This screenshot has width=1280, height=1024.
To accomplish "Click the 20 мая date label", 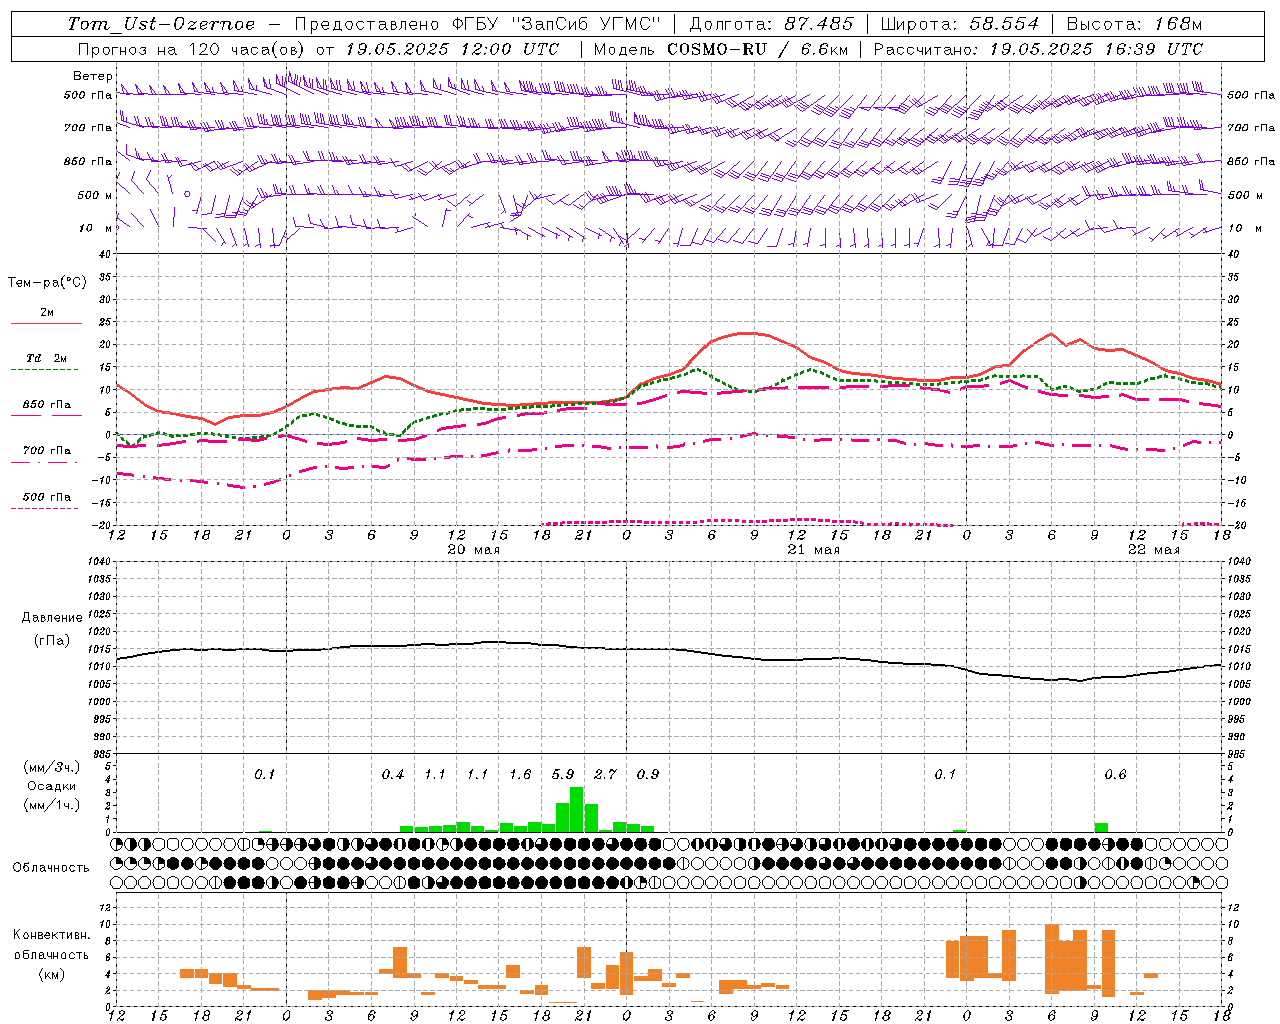I will (474, 550).
